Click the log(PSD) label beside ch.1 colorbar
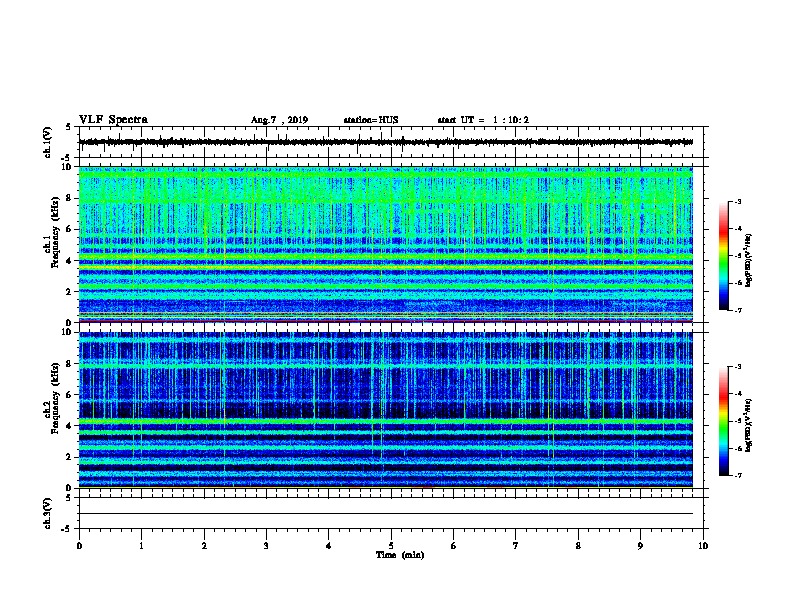Screen dimensions: 792x612 [x=749, y=260]
